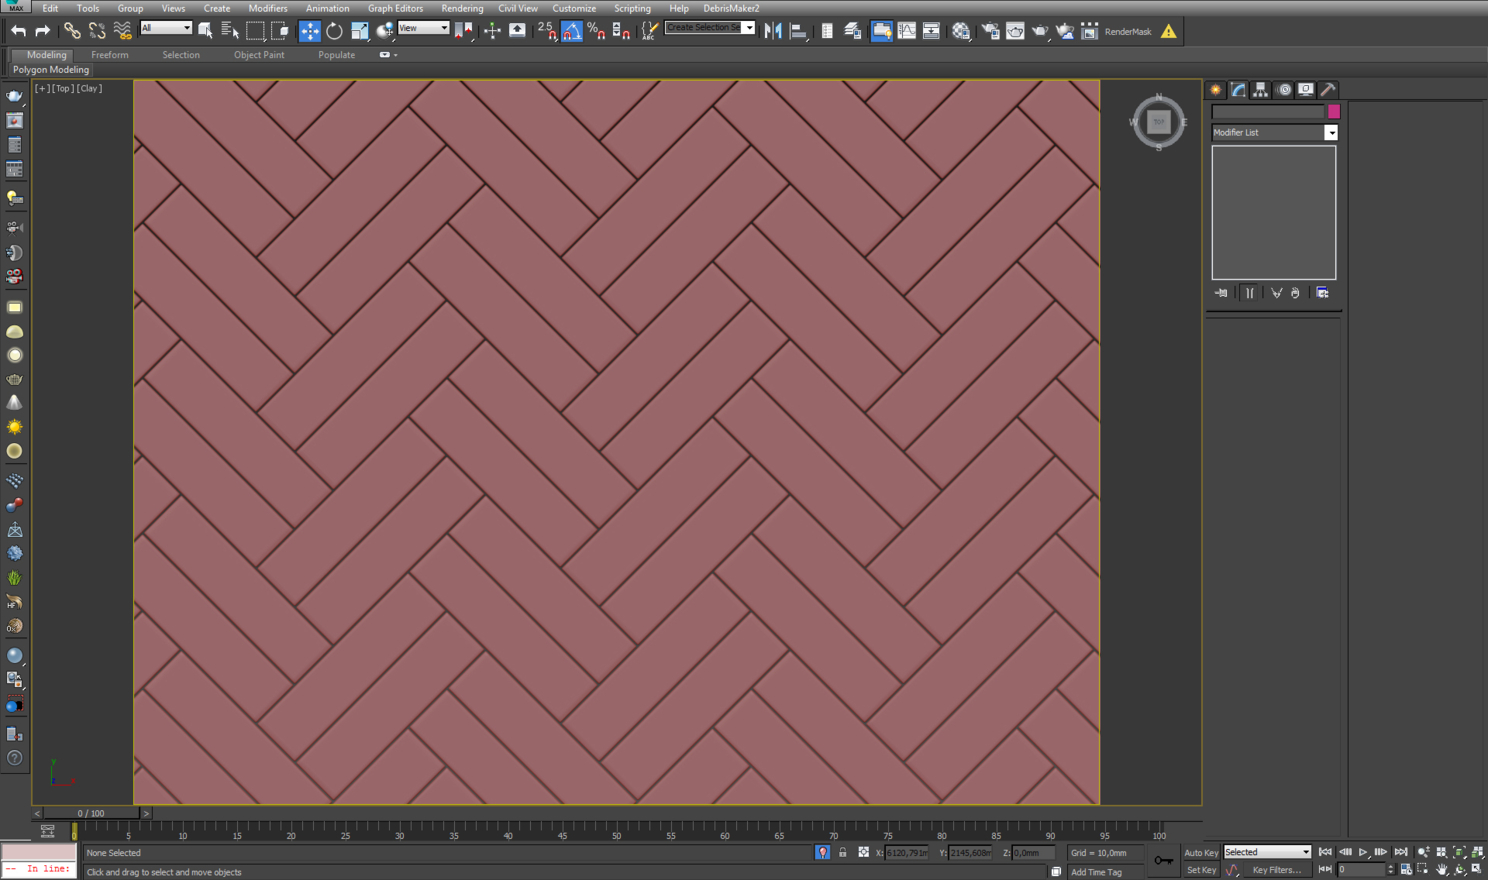1488x880 pixels.
Task: Expand the Modifier List dropdown
Action: (x=1330, y=133)
